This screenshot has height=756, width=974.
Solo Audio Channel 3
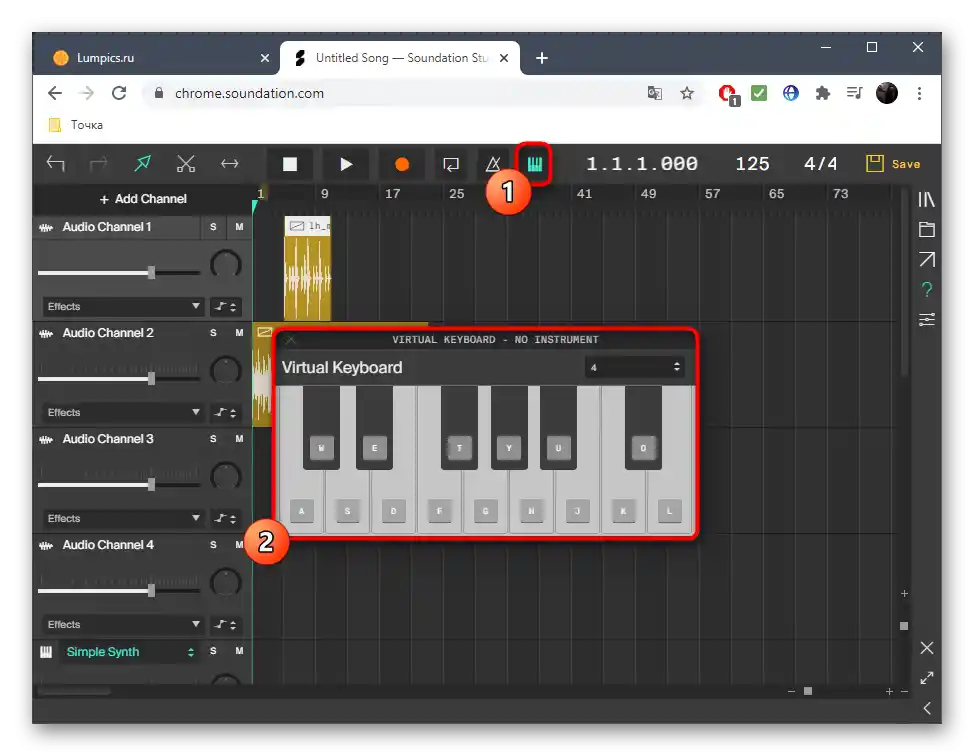pyautogui.click(x=213, y=439)
